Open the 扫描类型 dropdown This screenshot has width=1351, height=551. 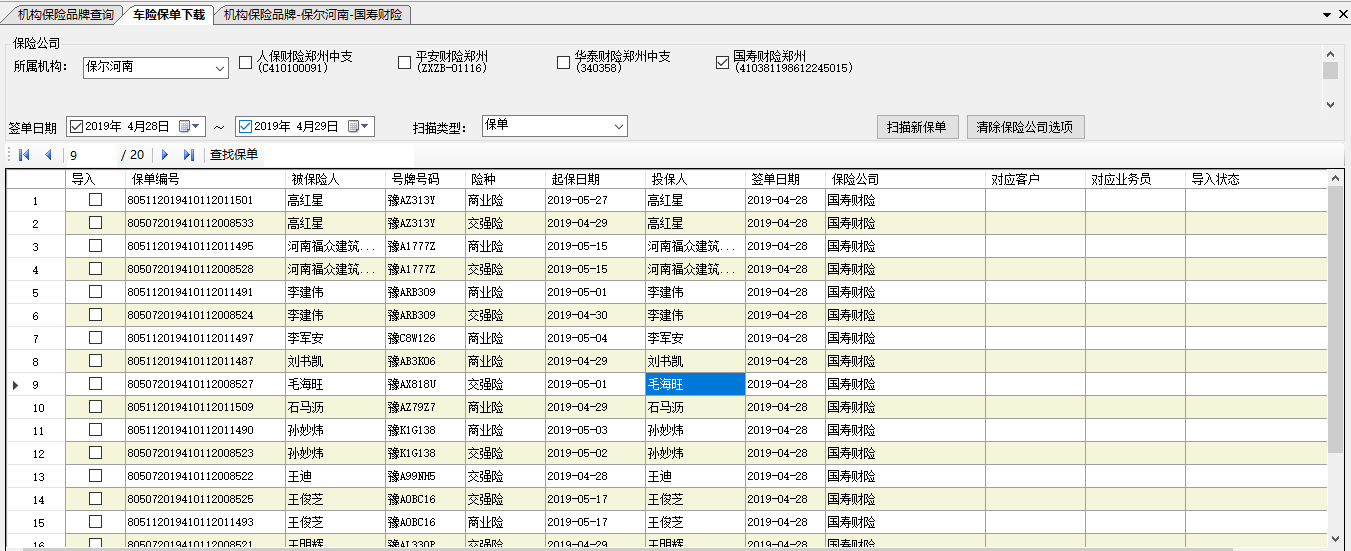(619, 126)
